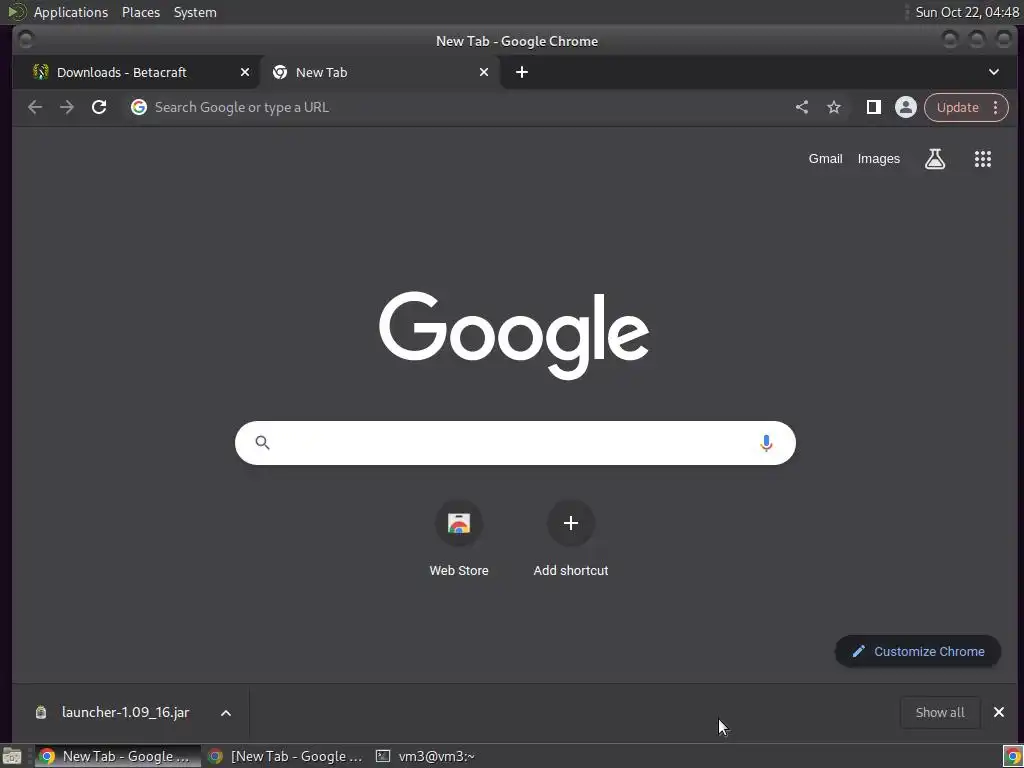Show all downloads
The width and height of the screenshot is (1024, 768).
(940, 712)
